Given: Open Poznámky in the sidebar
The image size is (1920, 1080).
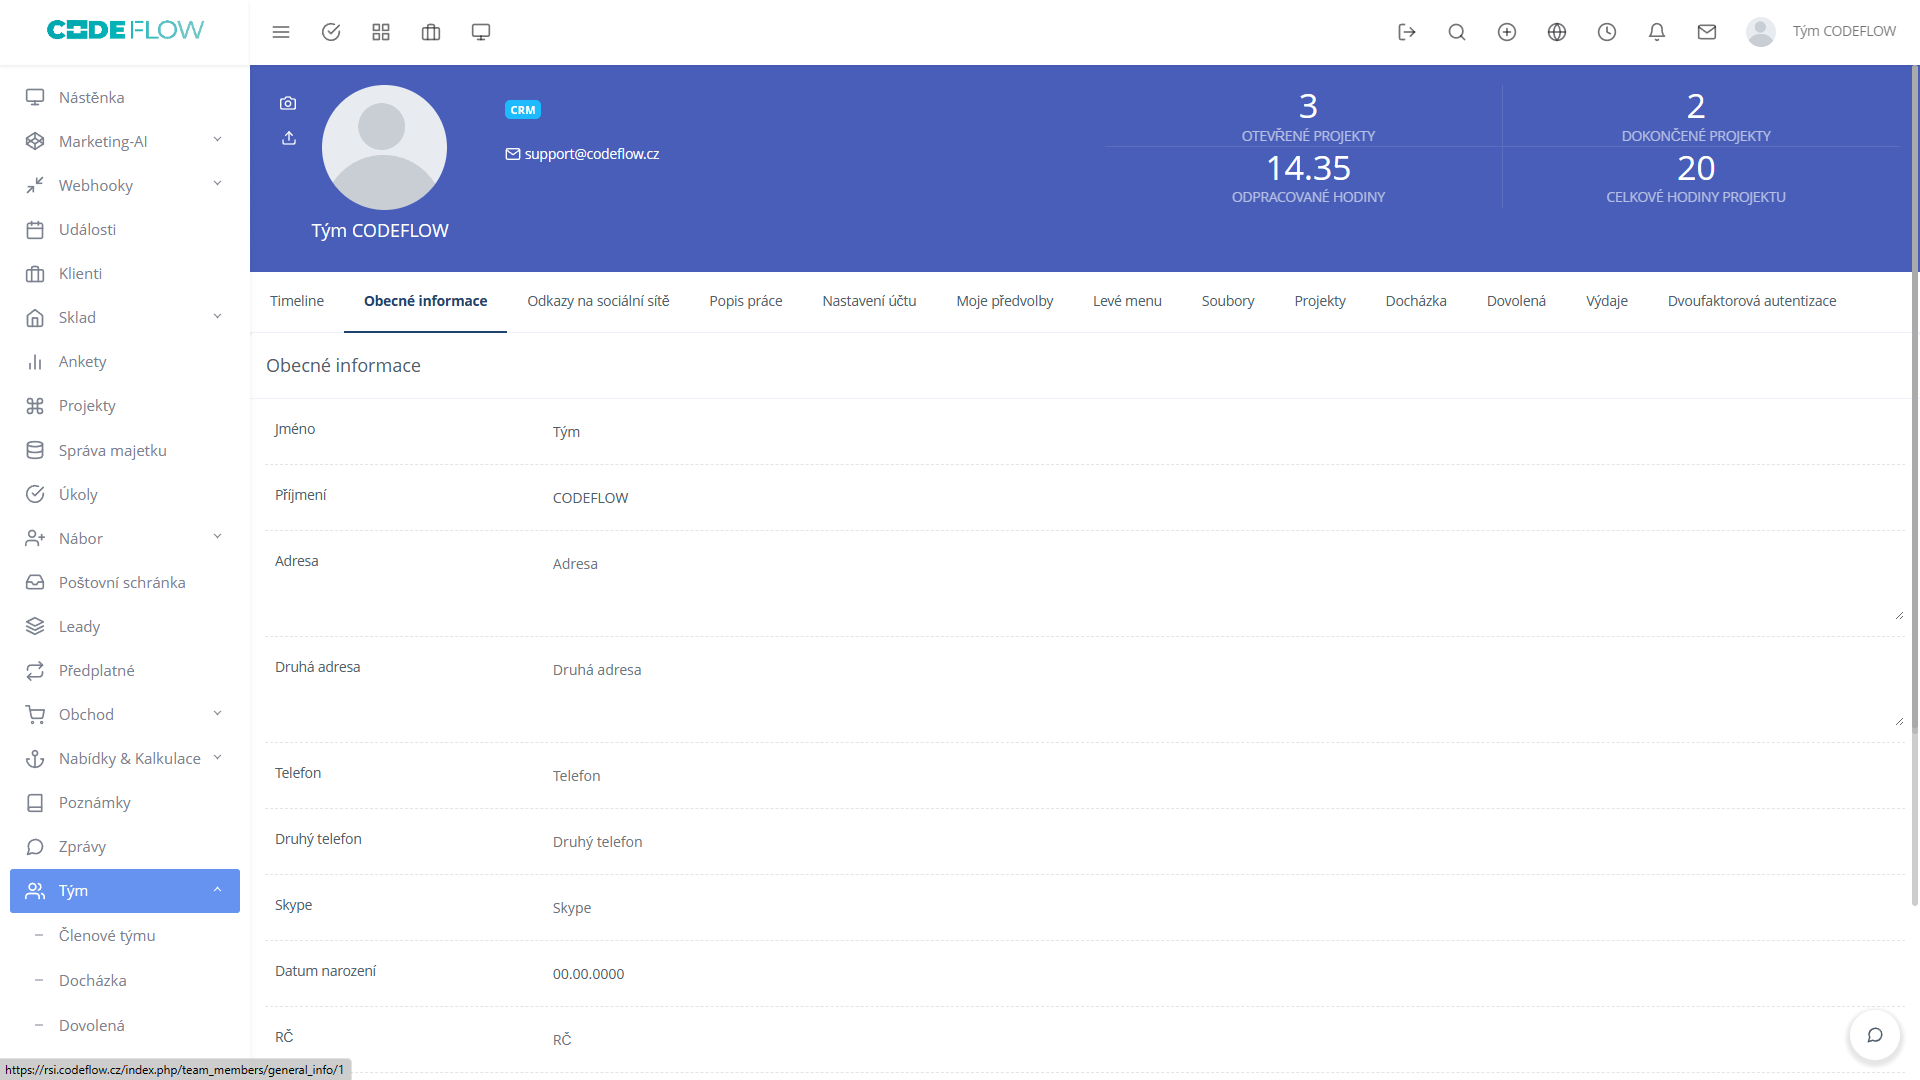Looking at the screenshot, I should pyautogui.click(x=125, y=802).
